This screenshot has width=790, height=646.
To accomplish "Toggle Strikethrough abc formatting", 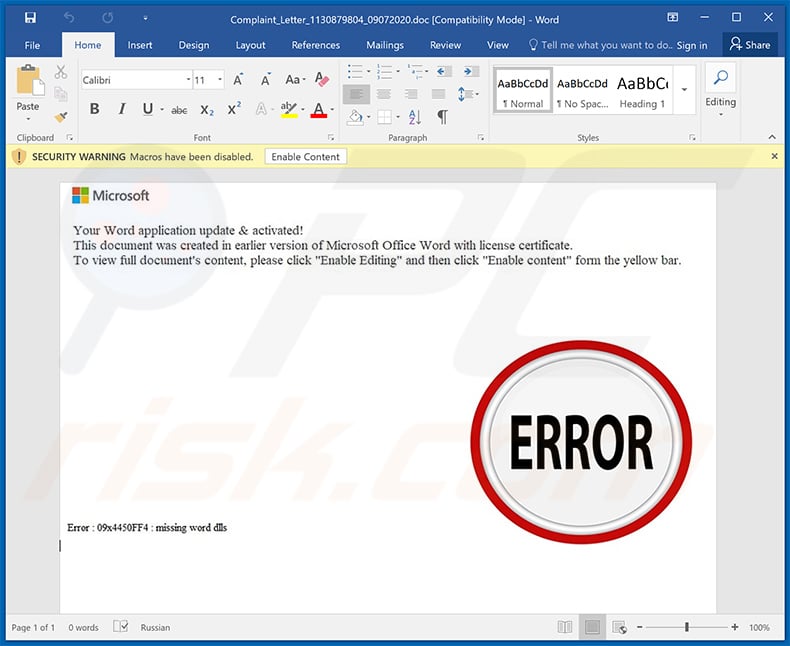I will (179, 109).
